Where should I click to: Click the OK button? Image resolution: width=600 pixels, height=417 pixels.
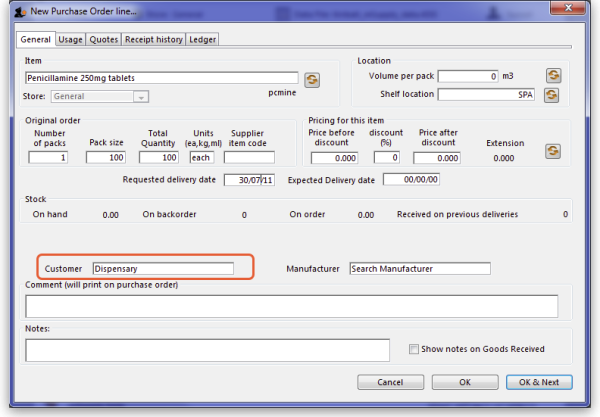[x=464, y=382]
